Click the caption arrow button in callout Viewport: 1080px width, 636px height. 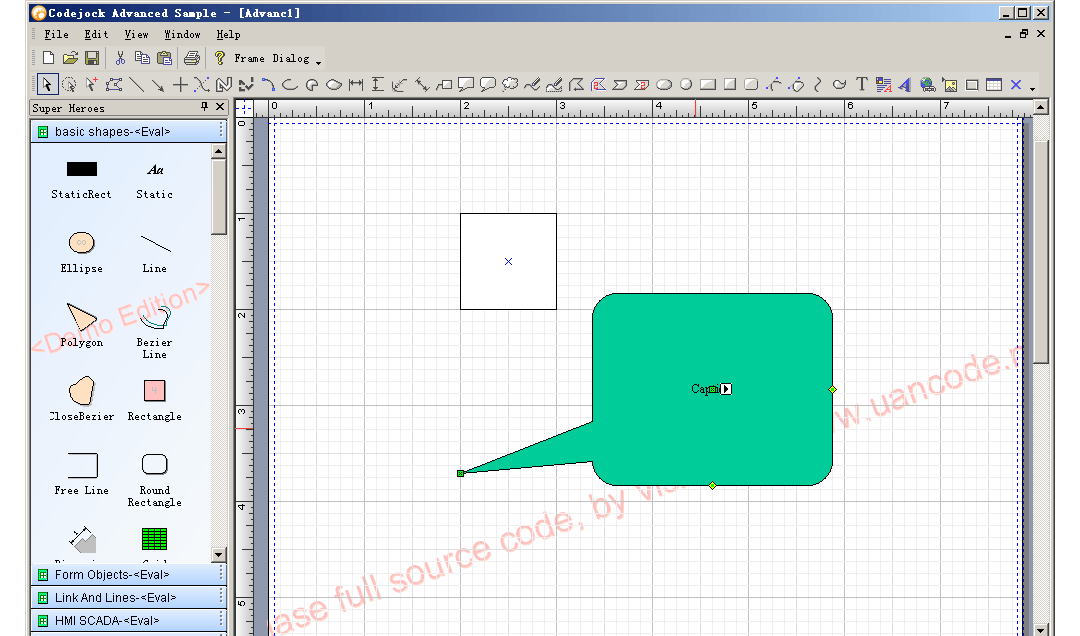[x=726, y=389]
